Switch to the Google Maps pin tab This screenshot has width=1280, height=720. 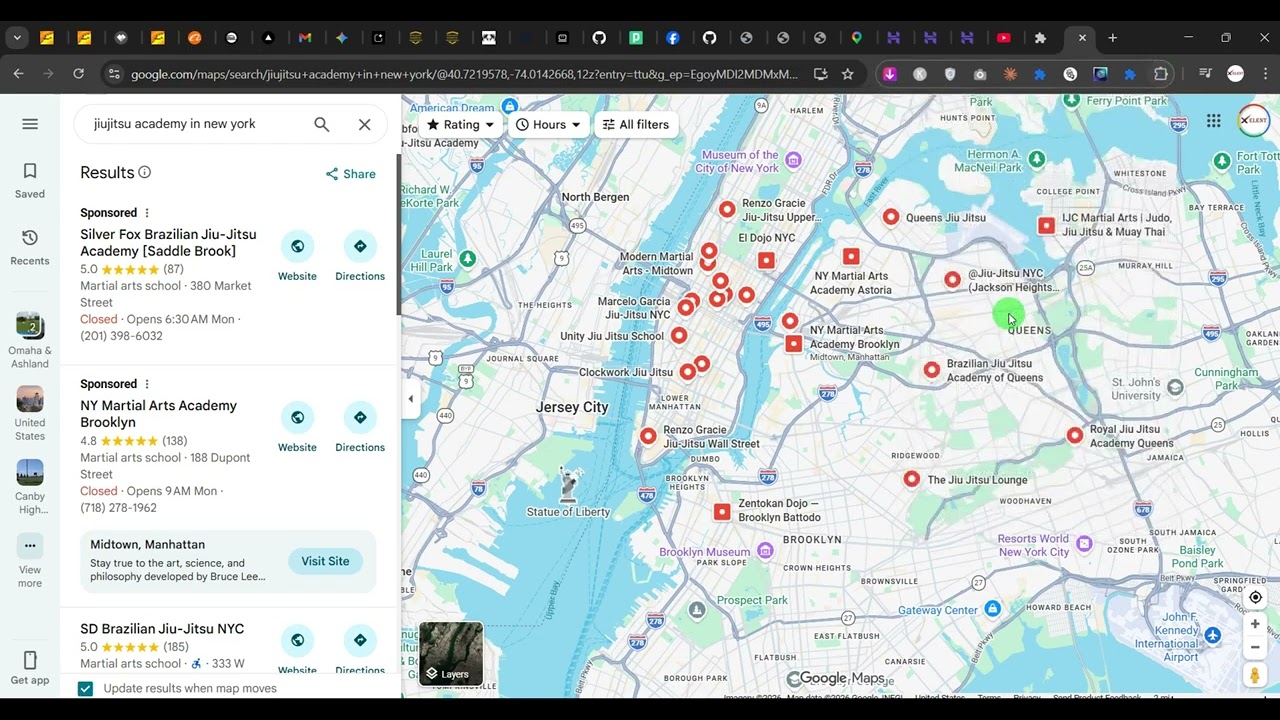click(857, 38)
